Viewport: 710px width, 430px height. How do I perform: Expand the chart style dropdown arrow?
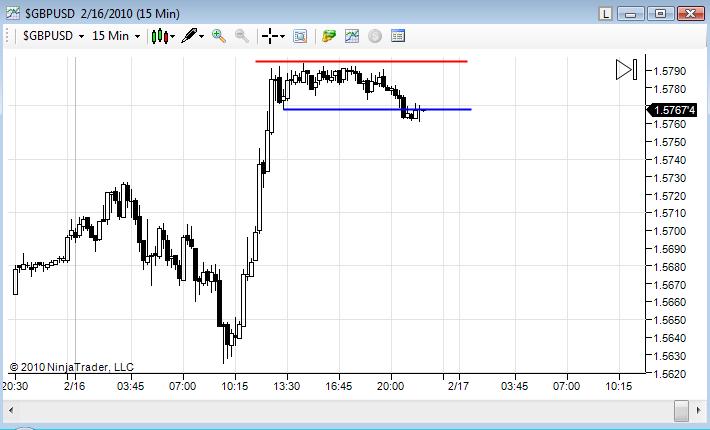(173, 37)
